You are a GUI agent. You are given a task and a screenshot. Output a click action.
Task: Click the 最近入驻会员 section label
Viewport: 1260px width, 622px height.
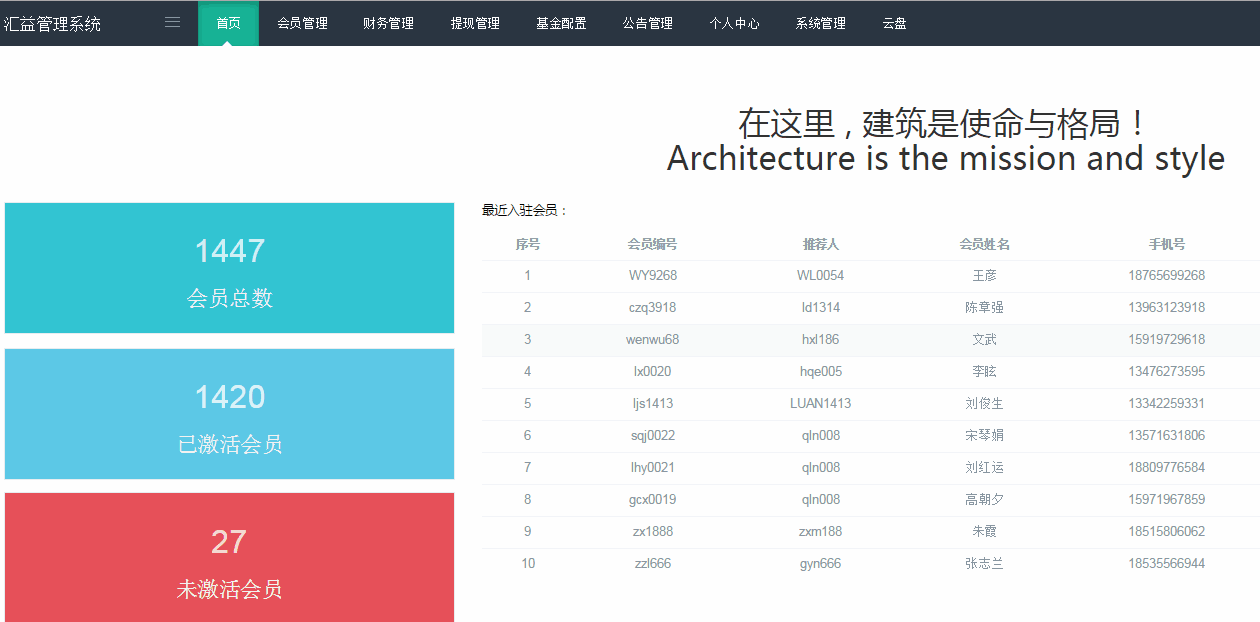pyautogui.click(x=525, y=210)
